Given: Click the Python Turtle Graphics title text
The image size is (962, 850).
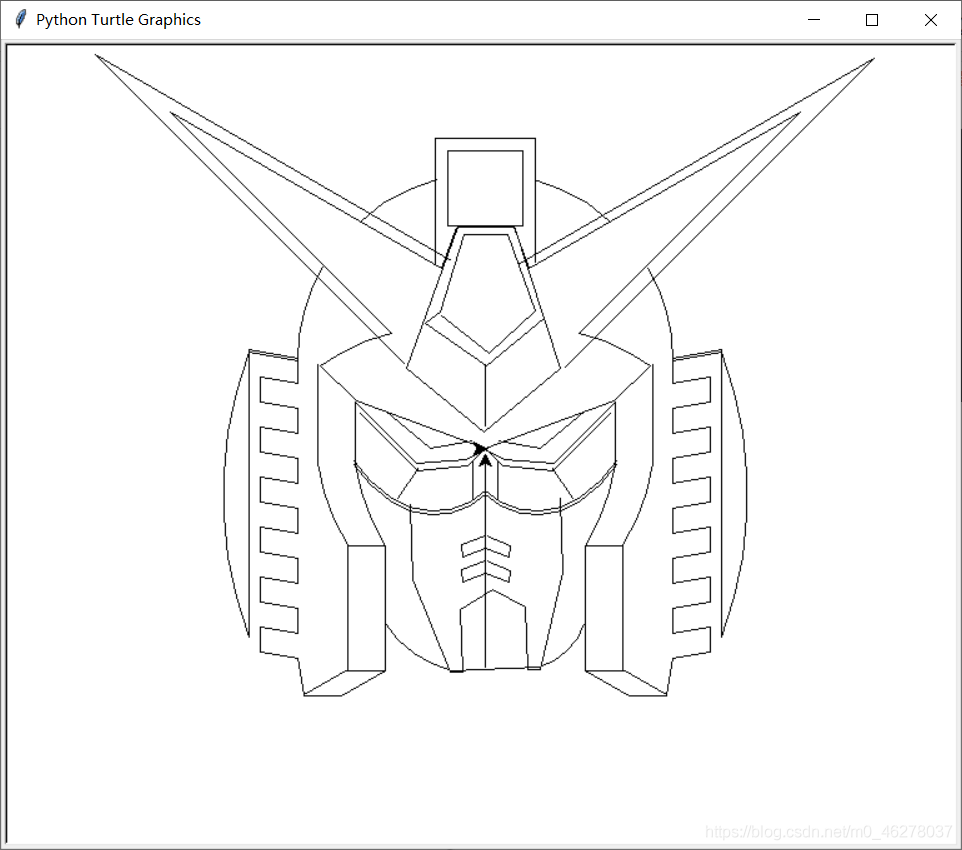Looking at the screenshot, I should pyautogui.click(x=118, y=20).
